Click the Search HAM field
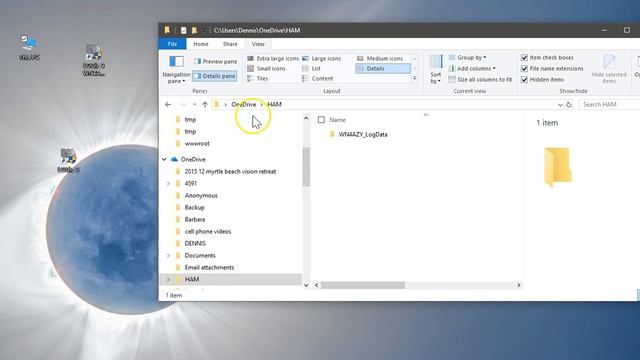Viewport: 640px width, 360px height. 610,104
